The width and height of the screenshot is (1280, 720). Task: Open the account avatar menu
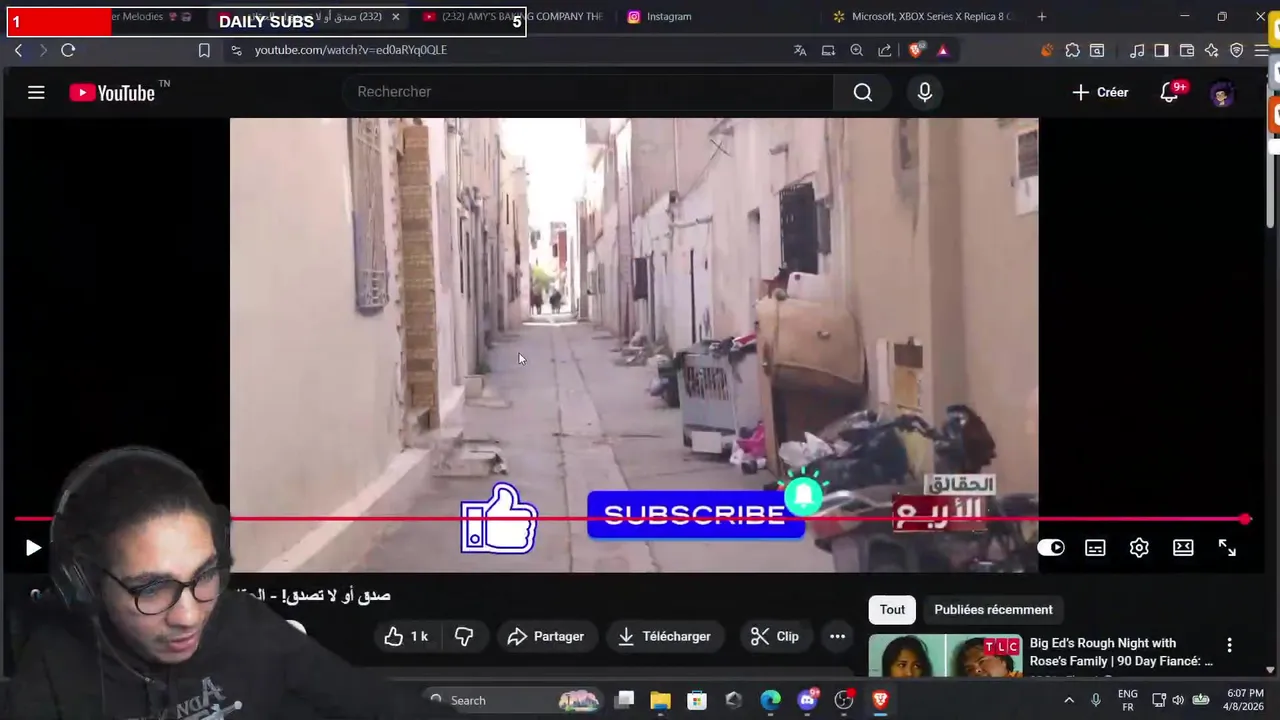[1221, 94]
